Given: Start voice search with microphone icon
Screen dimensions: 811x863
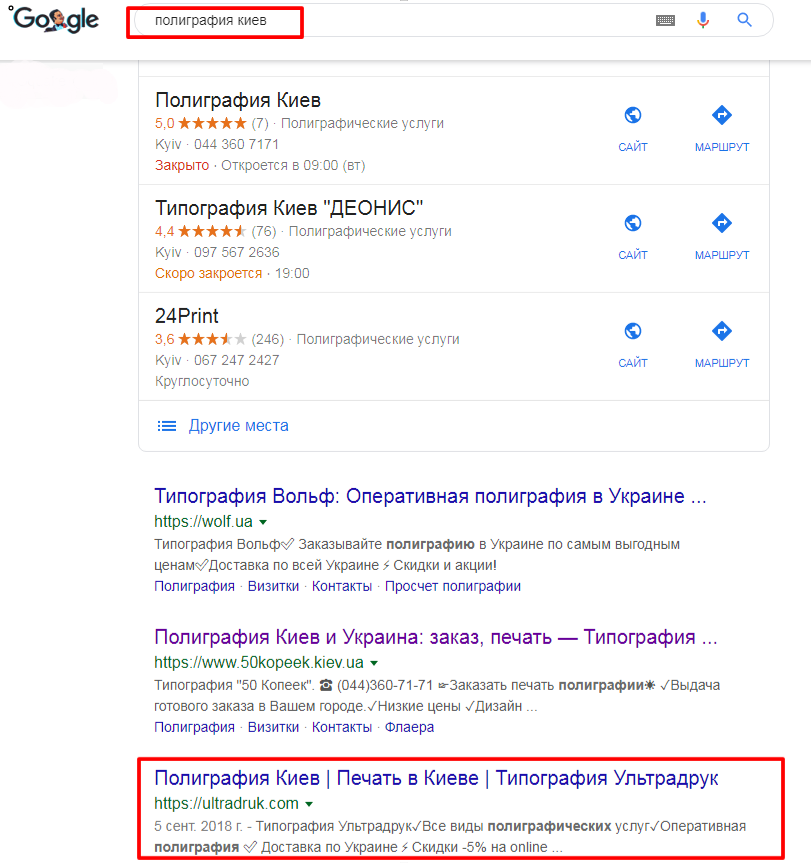Looking at the screenshot, I should (x=703, y=20).
